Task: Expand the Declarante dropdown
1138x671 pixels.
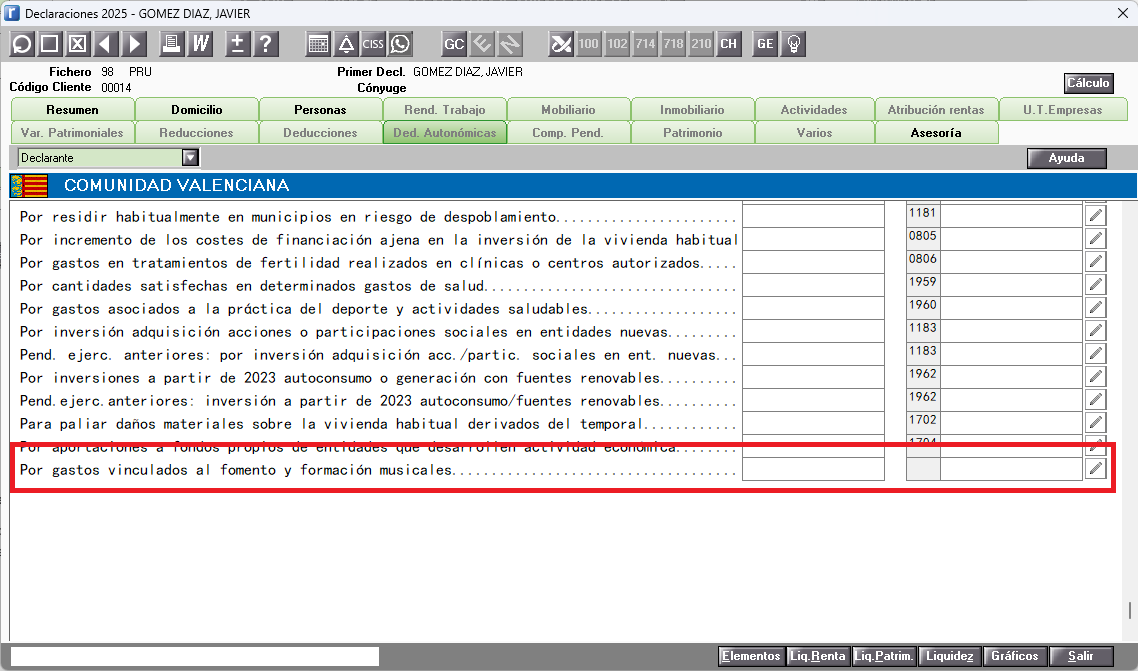Action: (x=190, y=158)
